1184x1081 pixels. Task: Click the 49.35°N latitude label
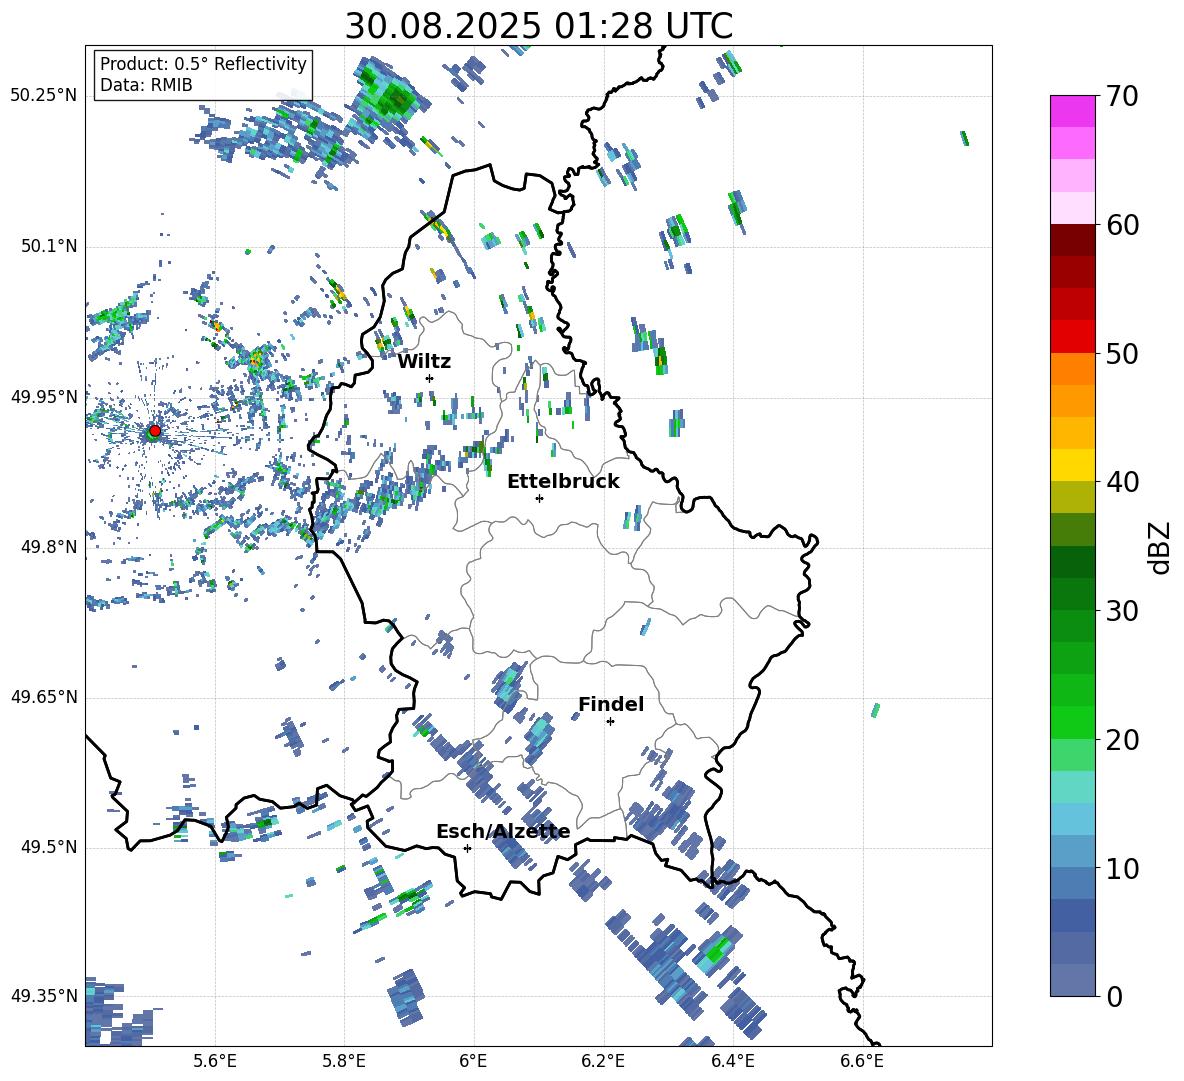44,996
